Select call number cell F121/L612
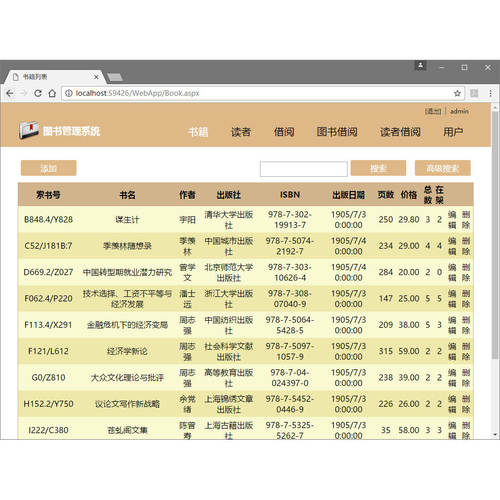Image resolution: width=500 pixels, height=500 pixels. 48,351
